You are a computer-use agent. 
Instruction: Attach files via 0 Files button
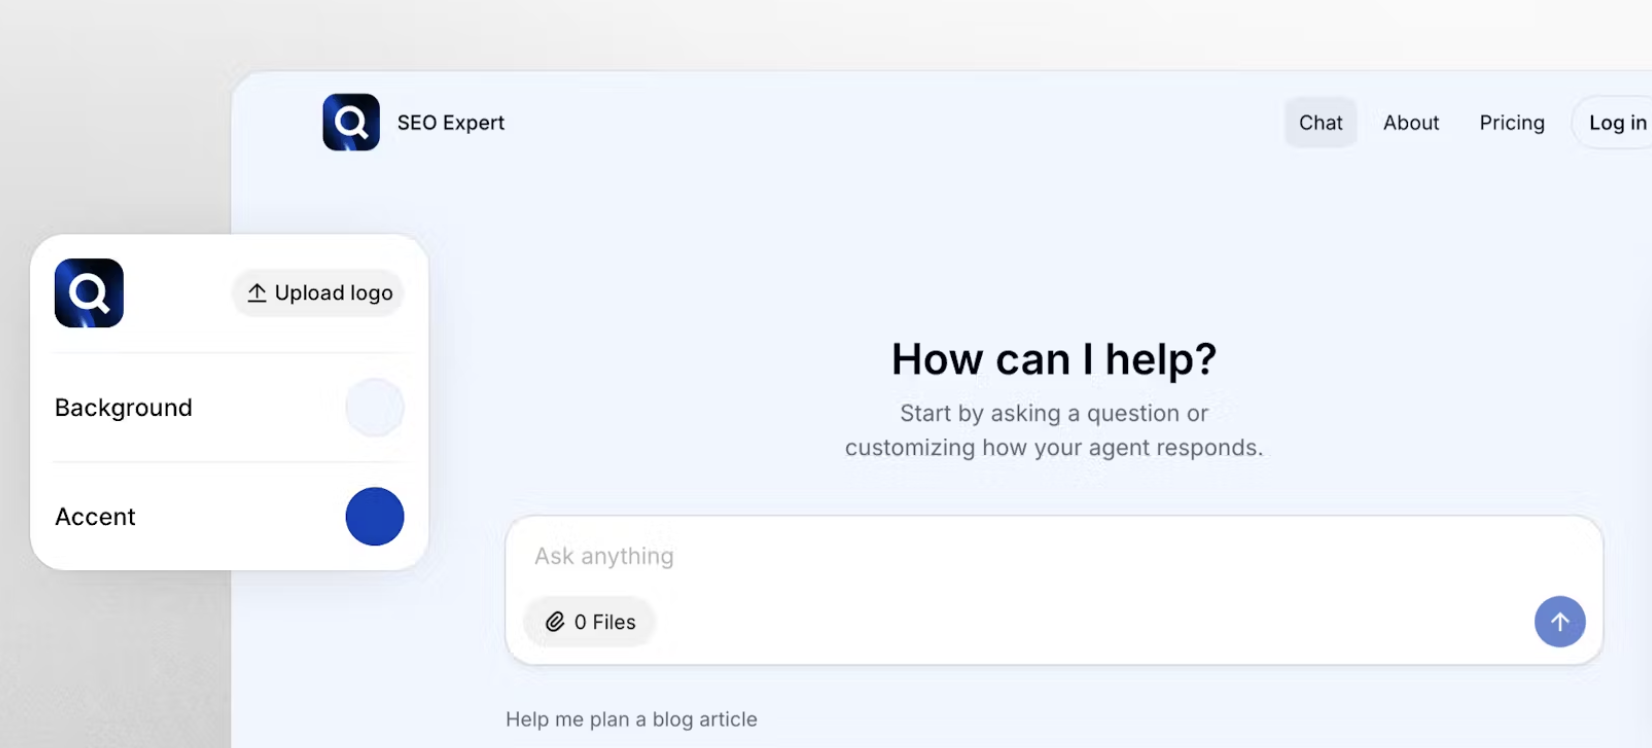coord(590,622)
